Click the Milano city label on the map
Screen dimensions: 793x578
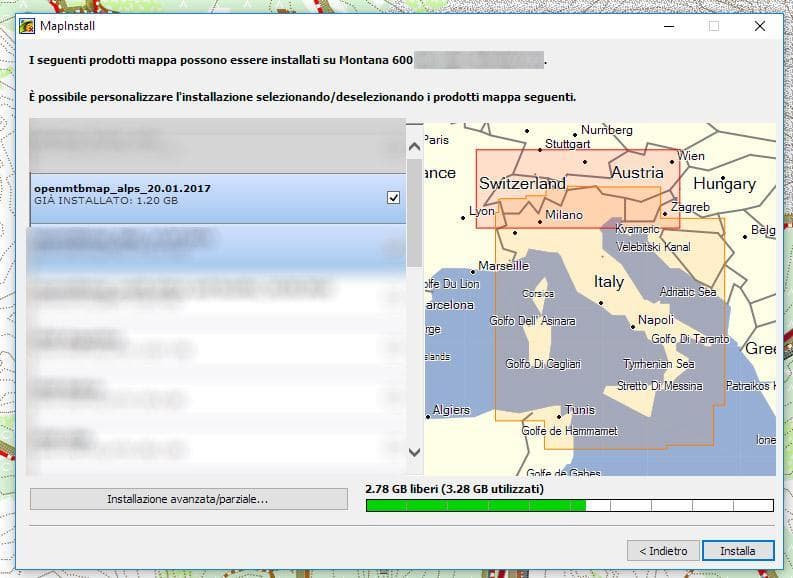point(563,215)
